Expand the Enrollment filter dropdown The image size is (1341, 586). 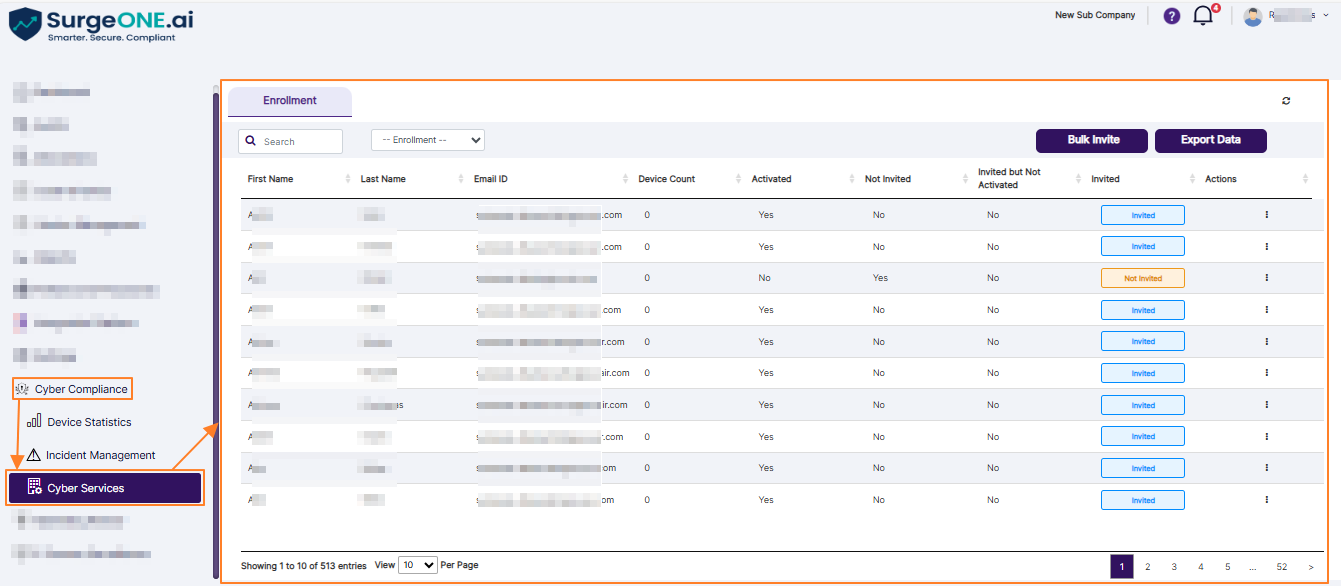pyautogui.click(x=428, y=141)
